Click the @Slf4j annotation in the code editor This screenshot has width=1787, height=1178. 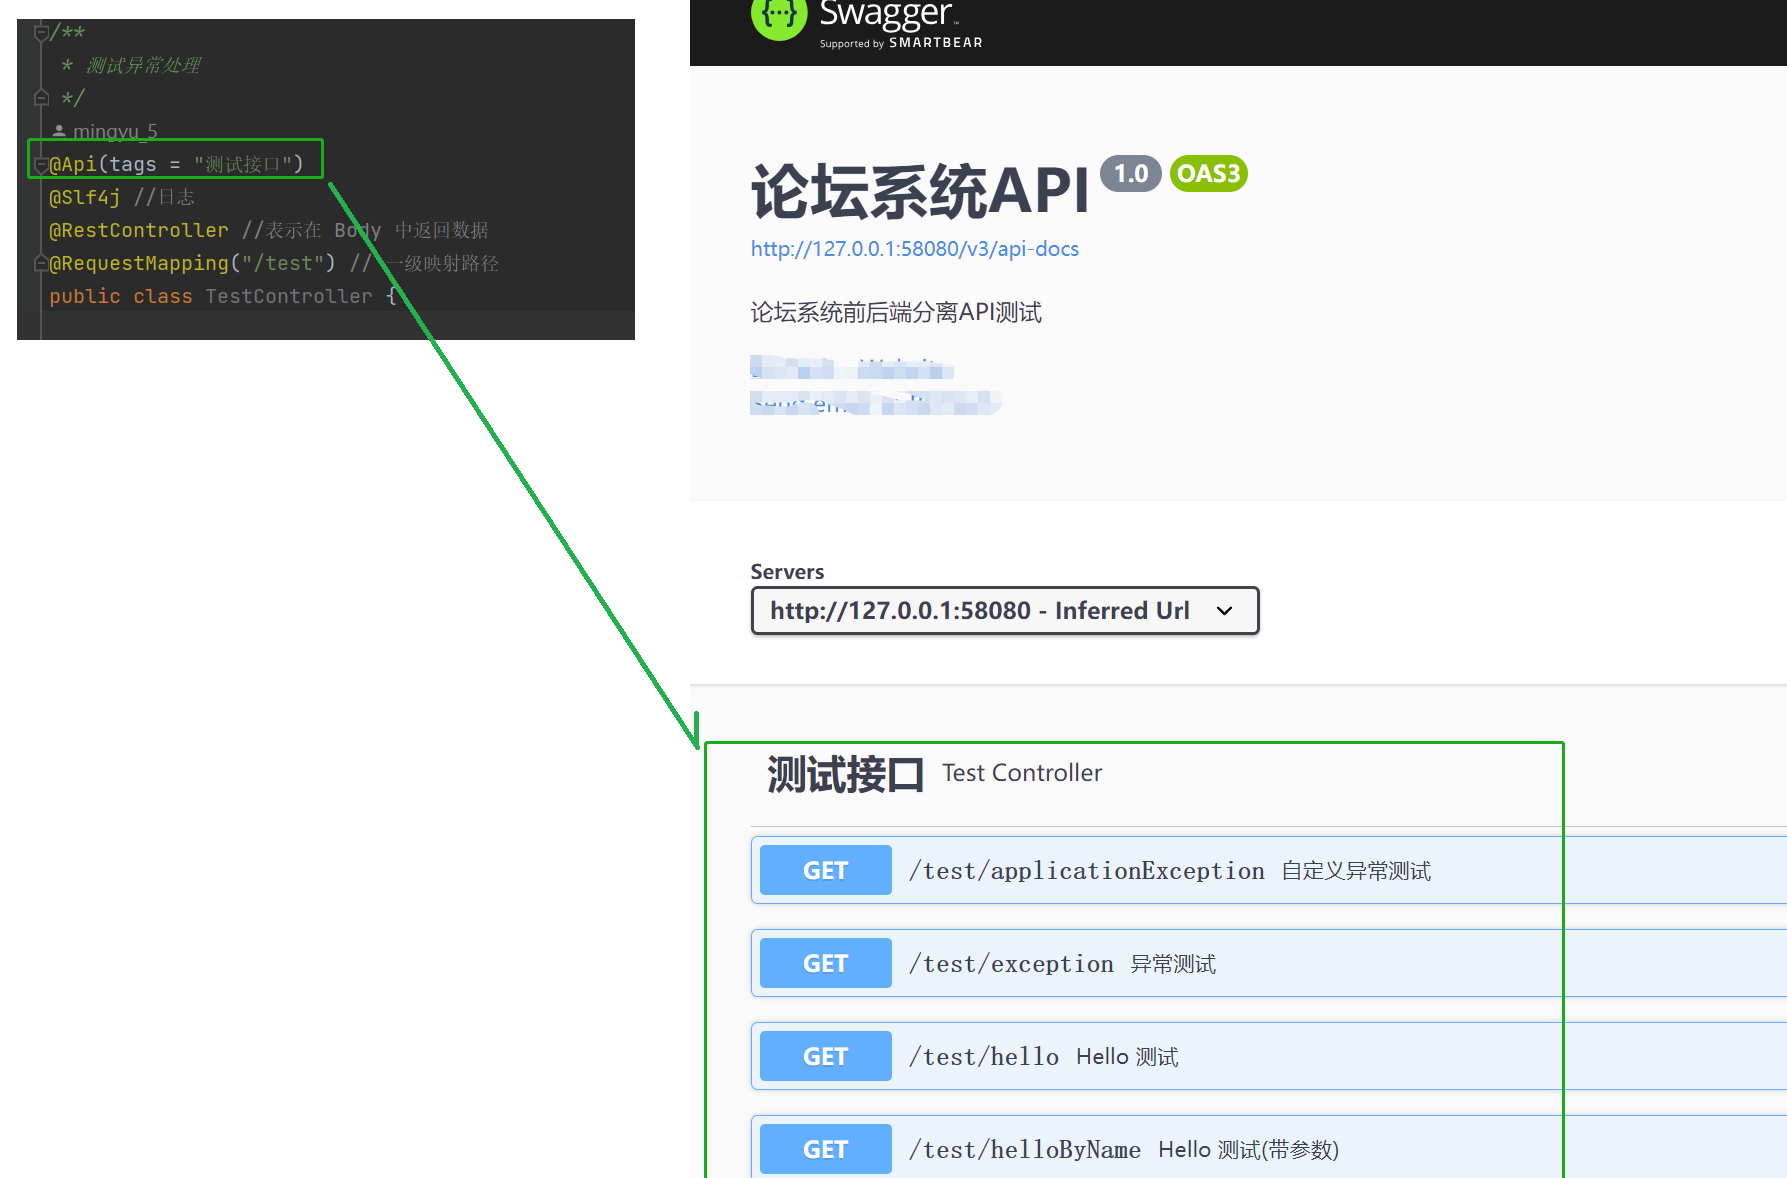tap(85, 197)
